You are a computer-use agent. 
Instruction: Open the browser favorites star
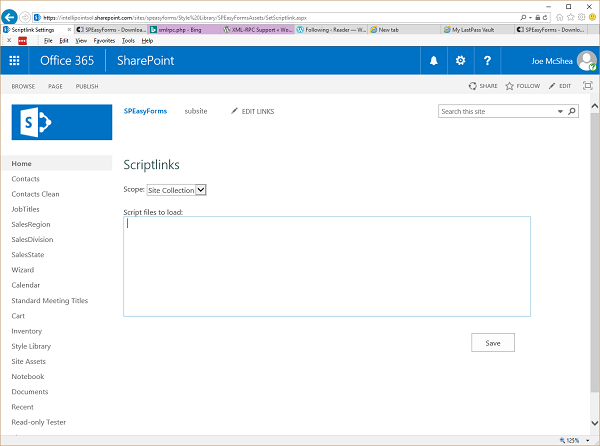(571, 17)
